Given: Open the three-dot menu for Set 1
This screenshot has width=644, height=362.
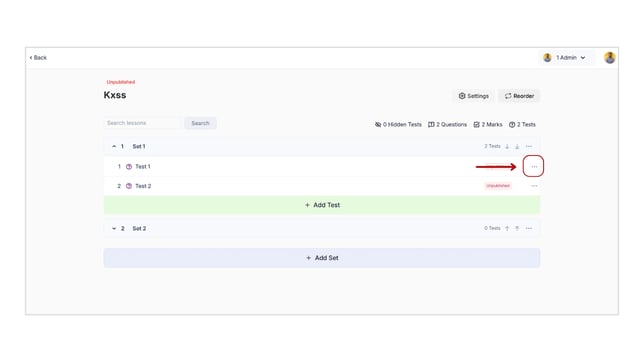Looking at the screenshot, I should [529, 146].
